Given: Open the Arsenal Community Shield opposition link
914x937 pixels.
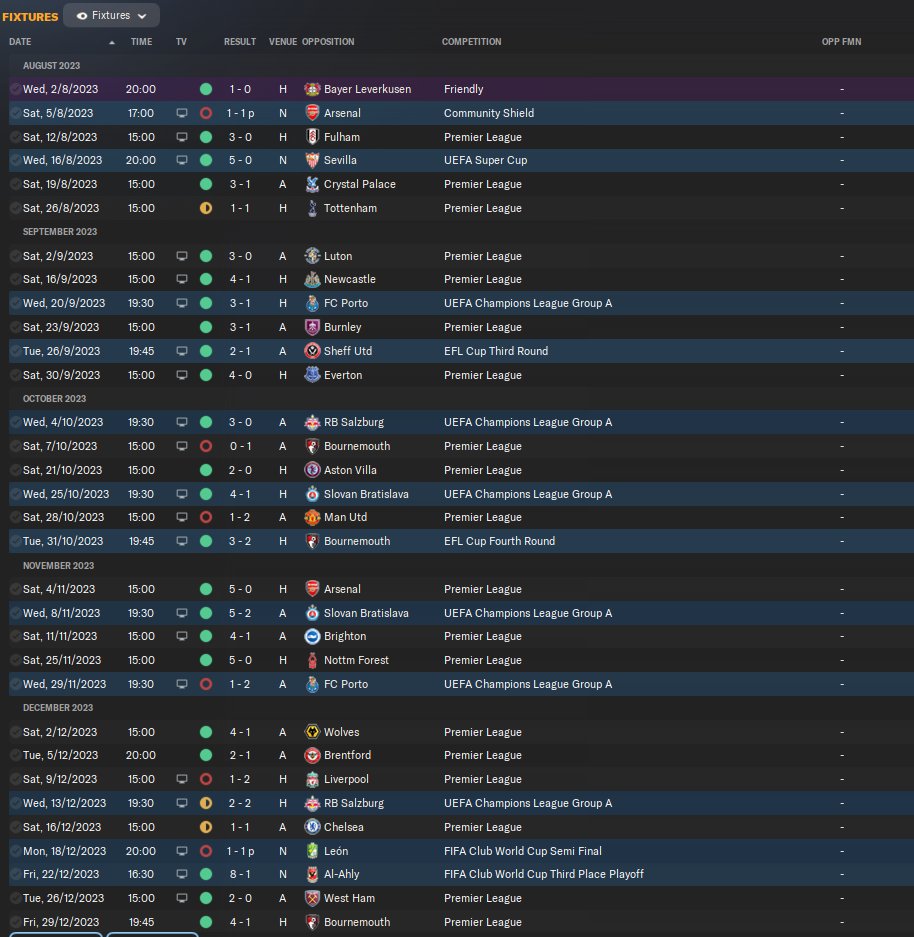Looking at the screenshot, I should (342, 113).
